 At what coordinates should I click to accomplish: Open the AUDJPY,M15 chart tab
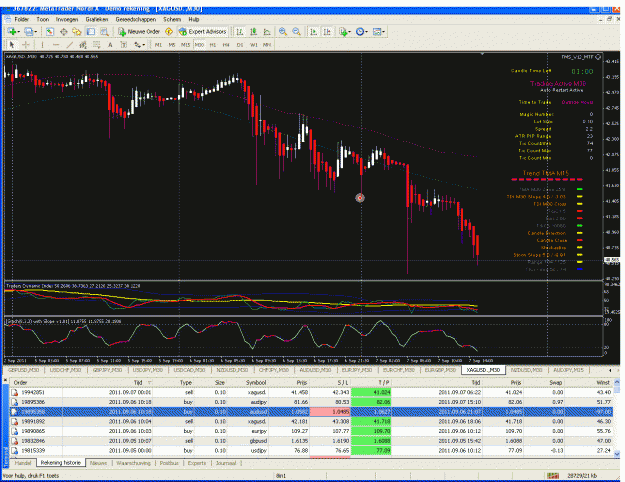(568, 370)
